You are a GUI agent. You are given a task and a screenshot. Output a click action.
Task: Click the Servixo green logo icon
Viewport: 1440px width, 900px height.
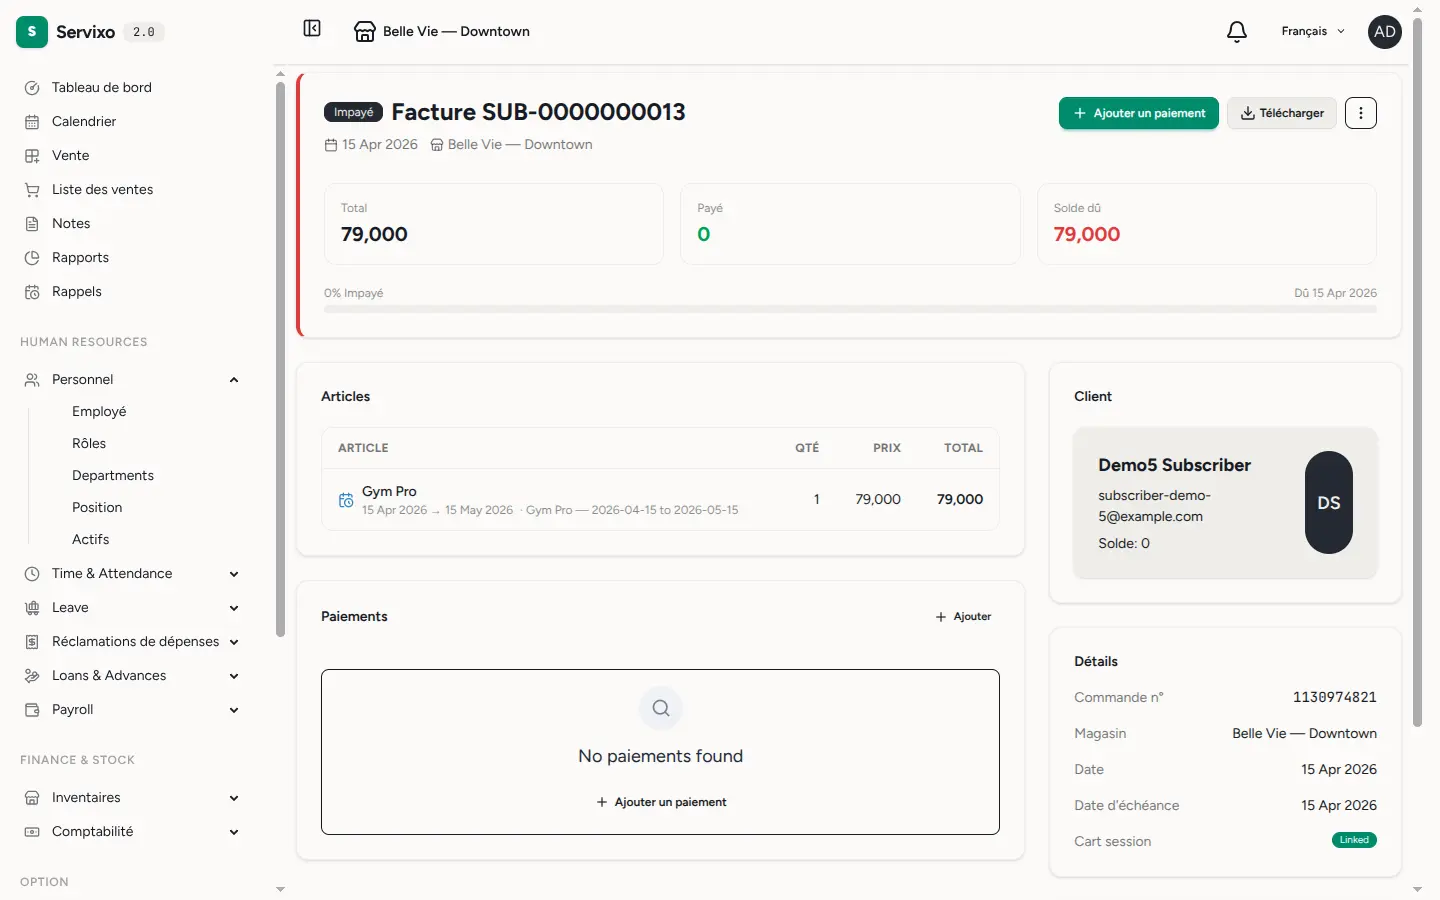coord(32,32)
